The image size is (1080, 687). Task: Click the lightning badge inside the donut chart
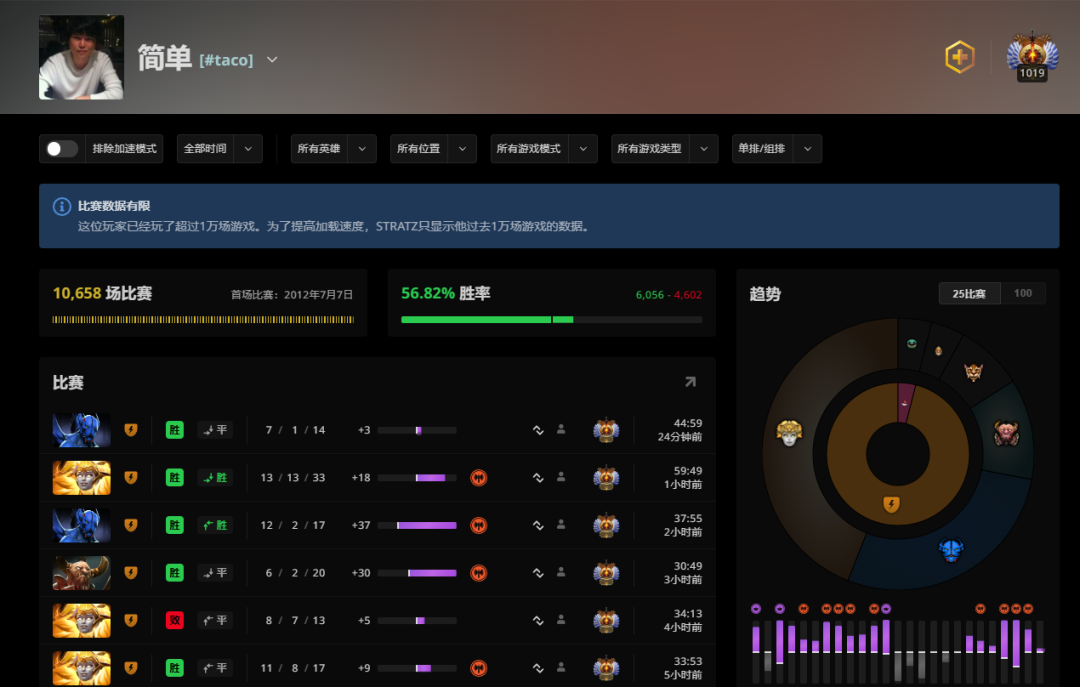[x=891, y=504]
